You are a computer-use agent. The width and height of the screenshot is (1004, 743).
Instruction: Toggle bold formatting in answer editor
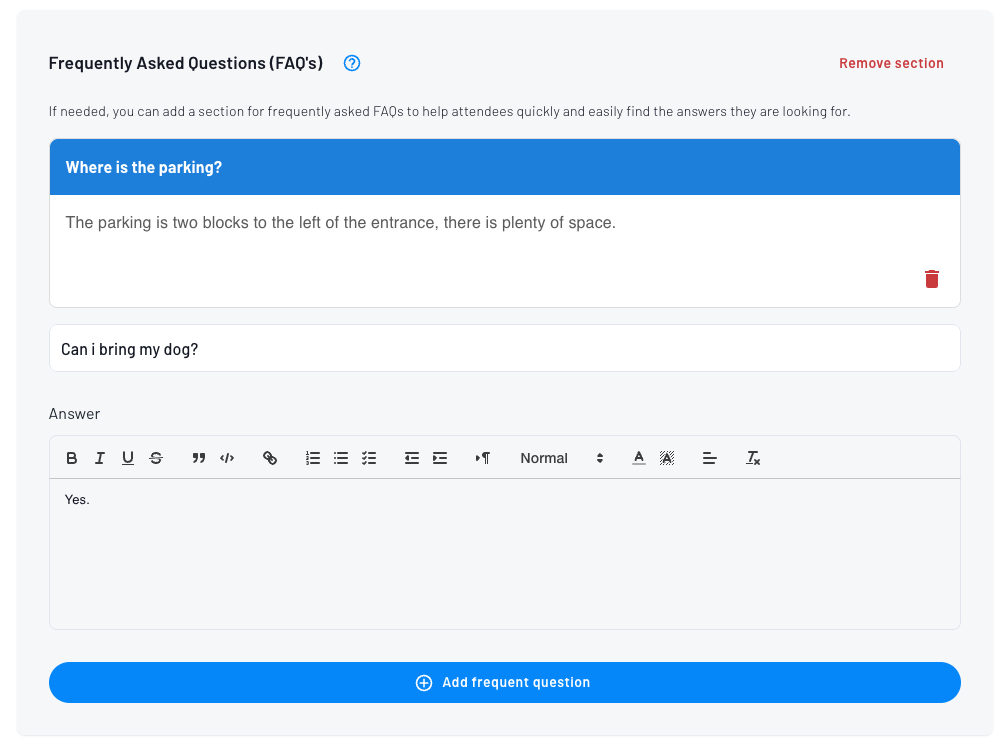click(x=72, y=458)
